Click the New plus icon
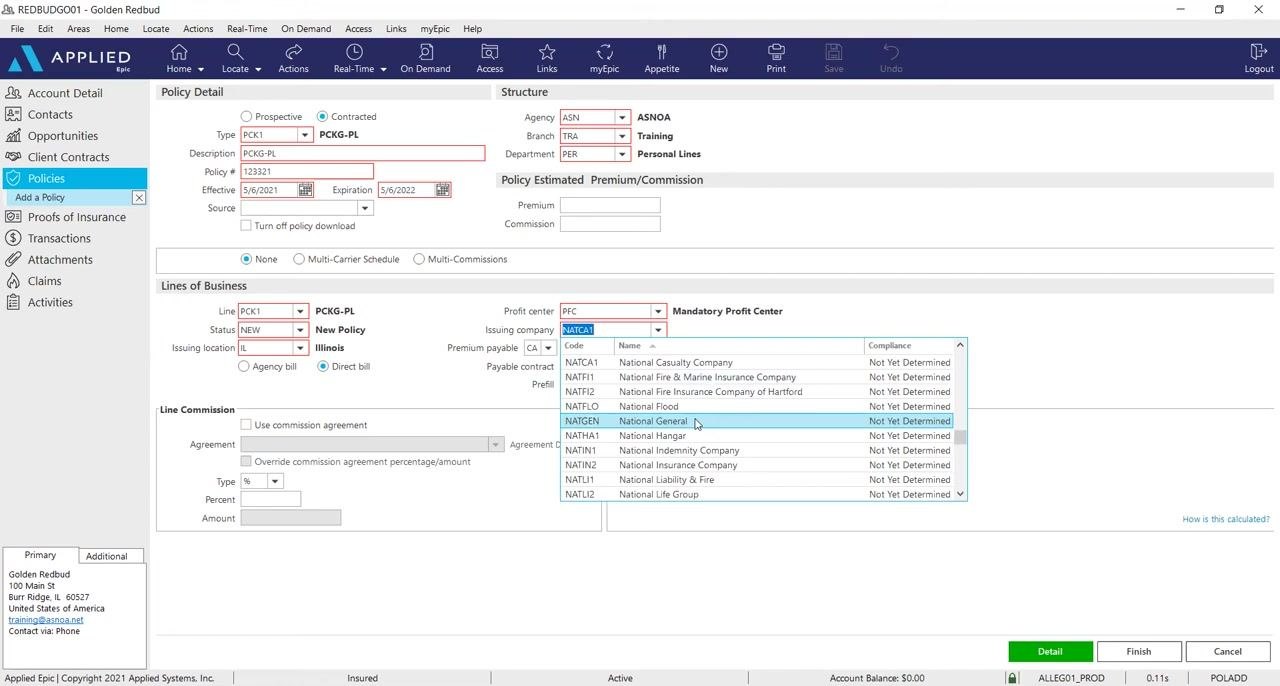The image size is (1280, 686). tap(719, 58)
